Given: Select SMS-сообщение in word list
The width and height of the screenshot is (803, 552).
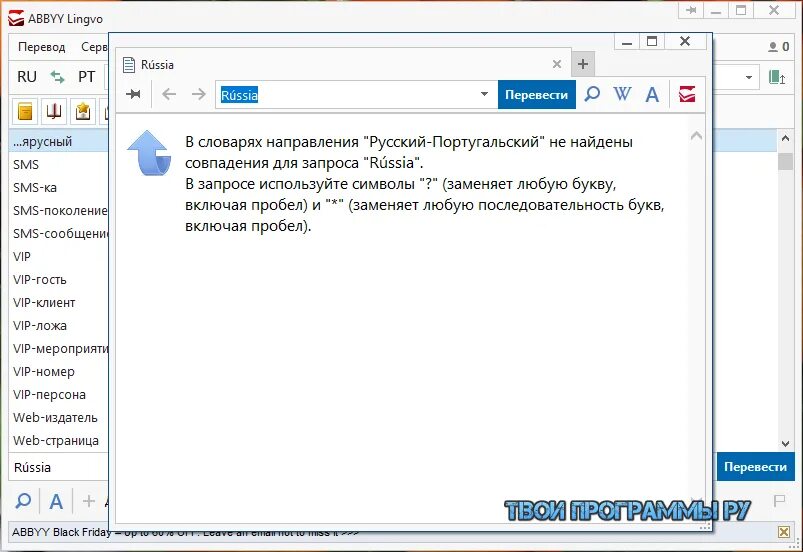Looking at the screenshot, I should [x=59, y=233].
